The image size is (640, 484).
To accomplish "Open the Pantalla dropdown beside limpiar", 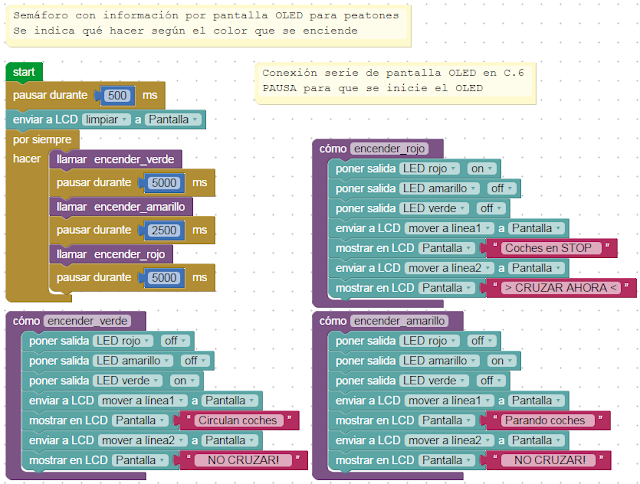I will click(173, 120).
